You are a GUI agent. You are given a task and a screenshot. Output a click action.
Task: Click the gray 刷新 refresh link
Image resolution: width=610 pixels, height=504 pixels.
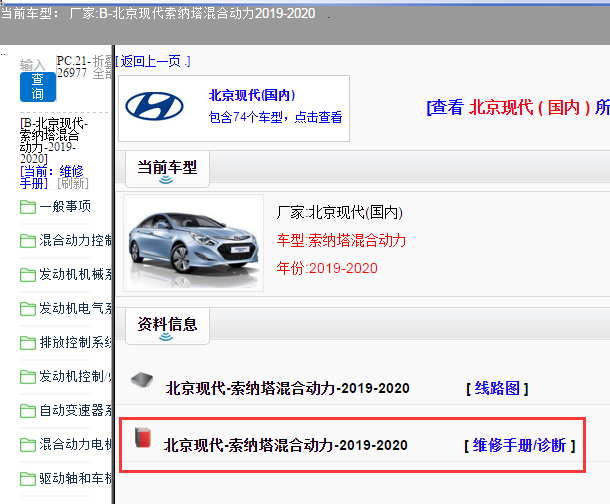pos(73,183)
